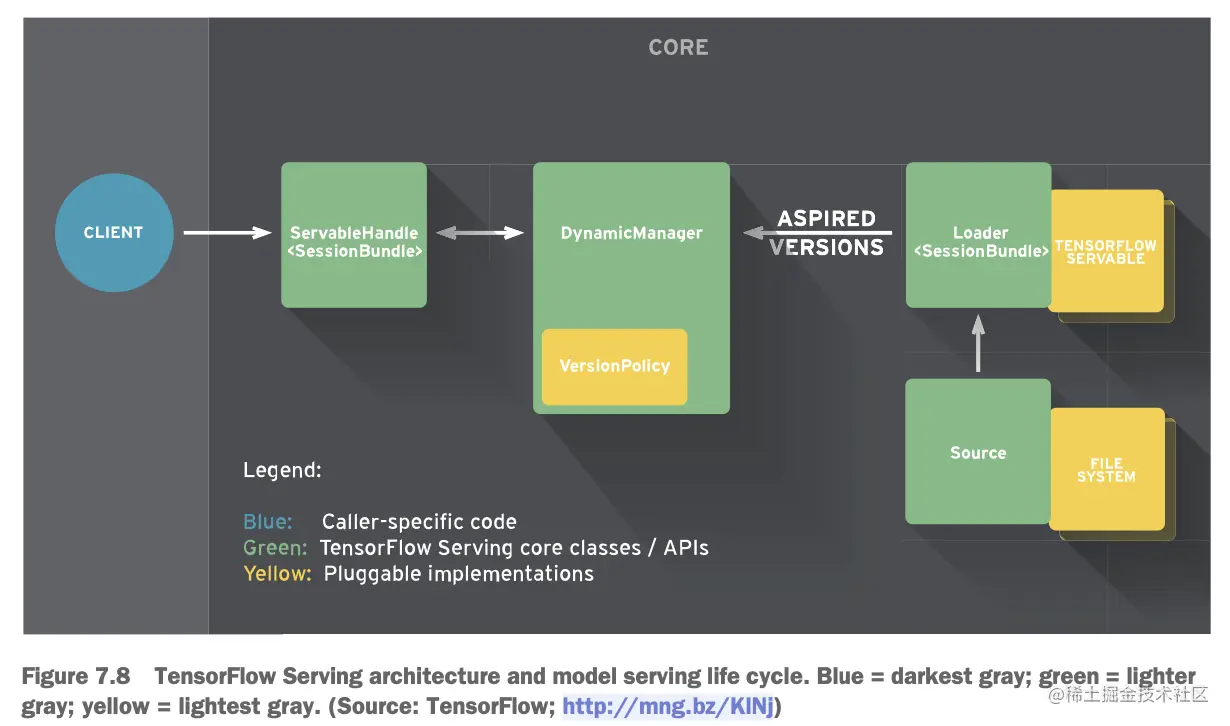Click the CORE heading text
This screenshot has height=726, width=1230.
click(678, 47)
